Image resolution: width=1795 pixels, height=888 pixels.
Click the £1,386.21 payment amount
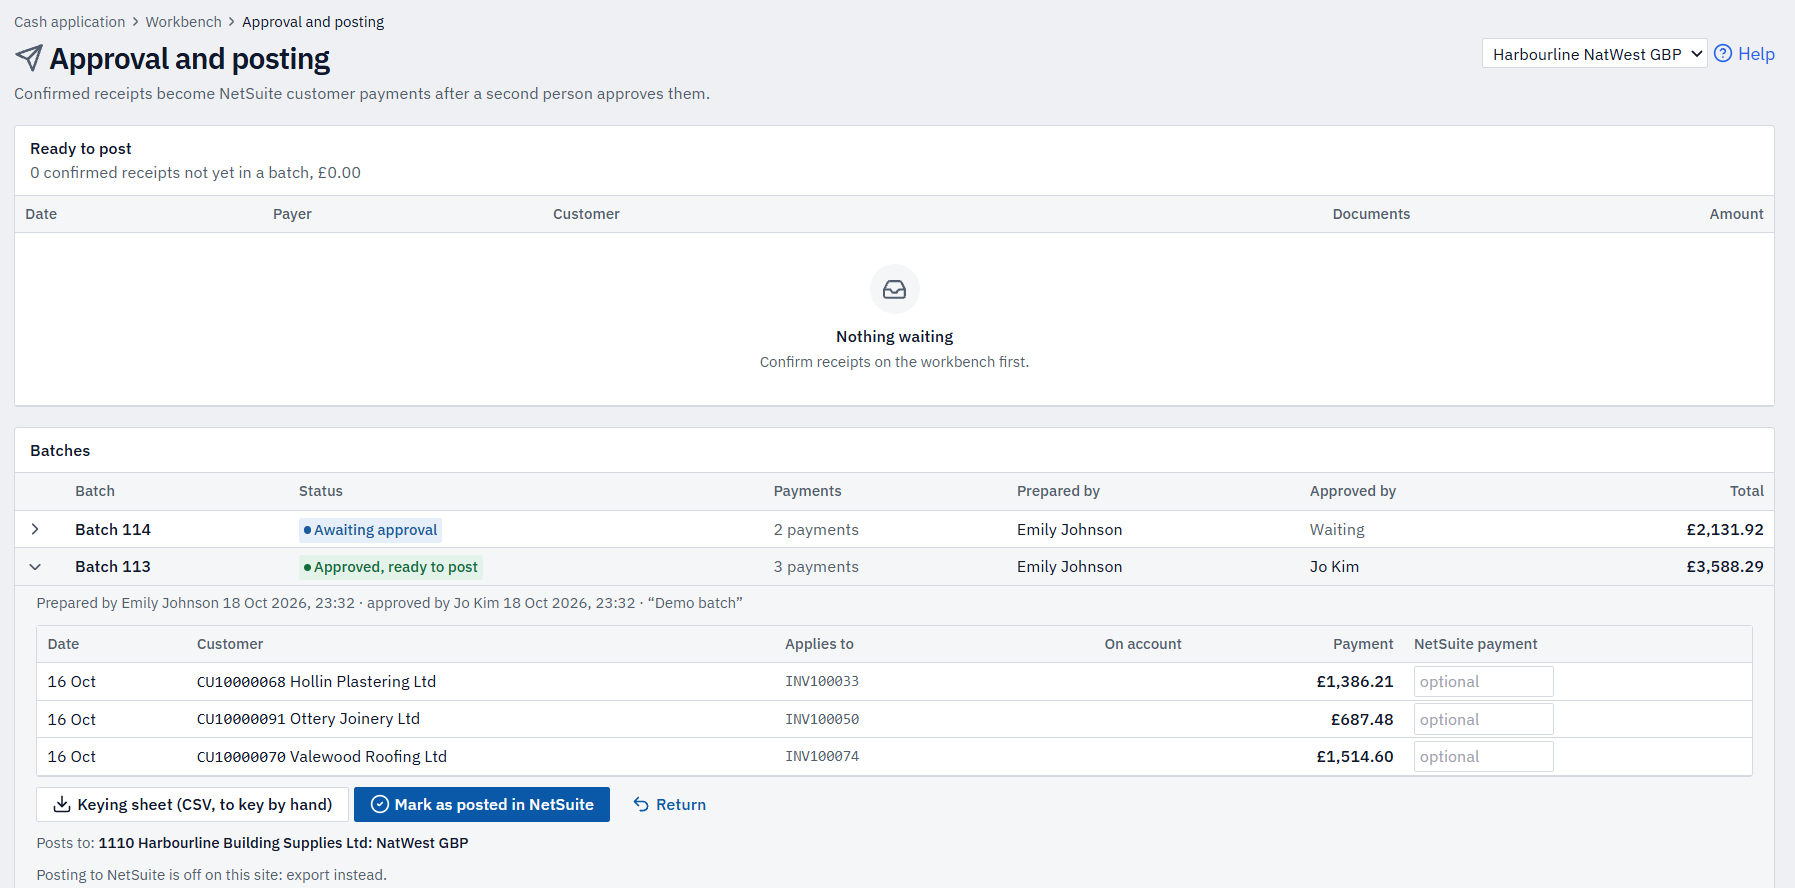tap(1355, 682)
